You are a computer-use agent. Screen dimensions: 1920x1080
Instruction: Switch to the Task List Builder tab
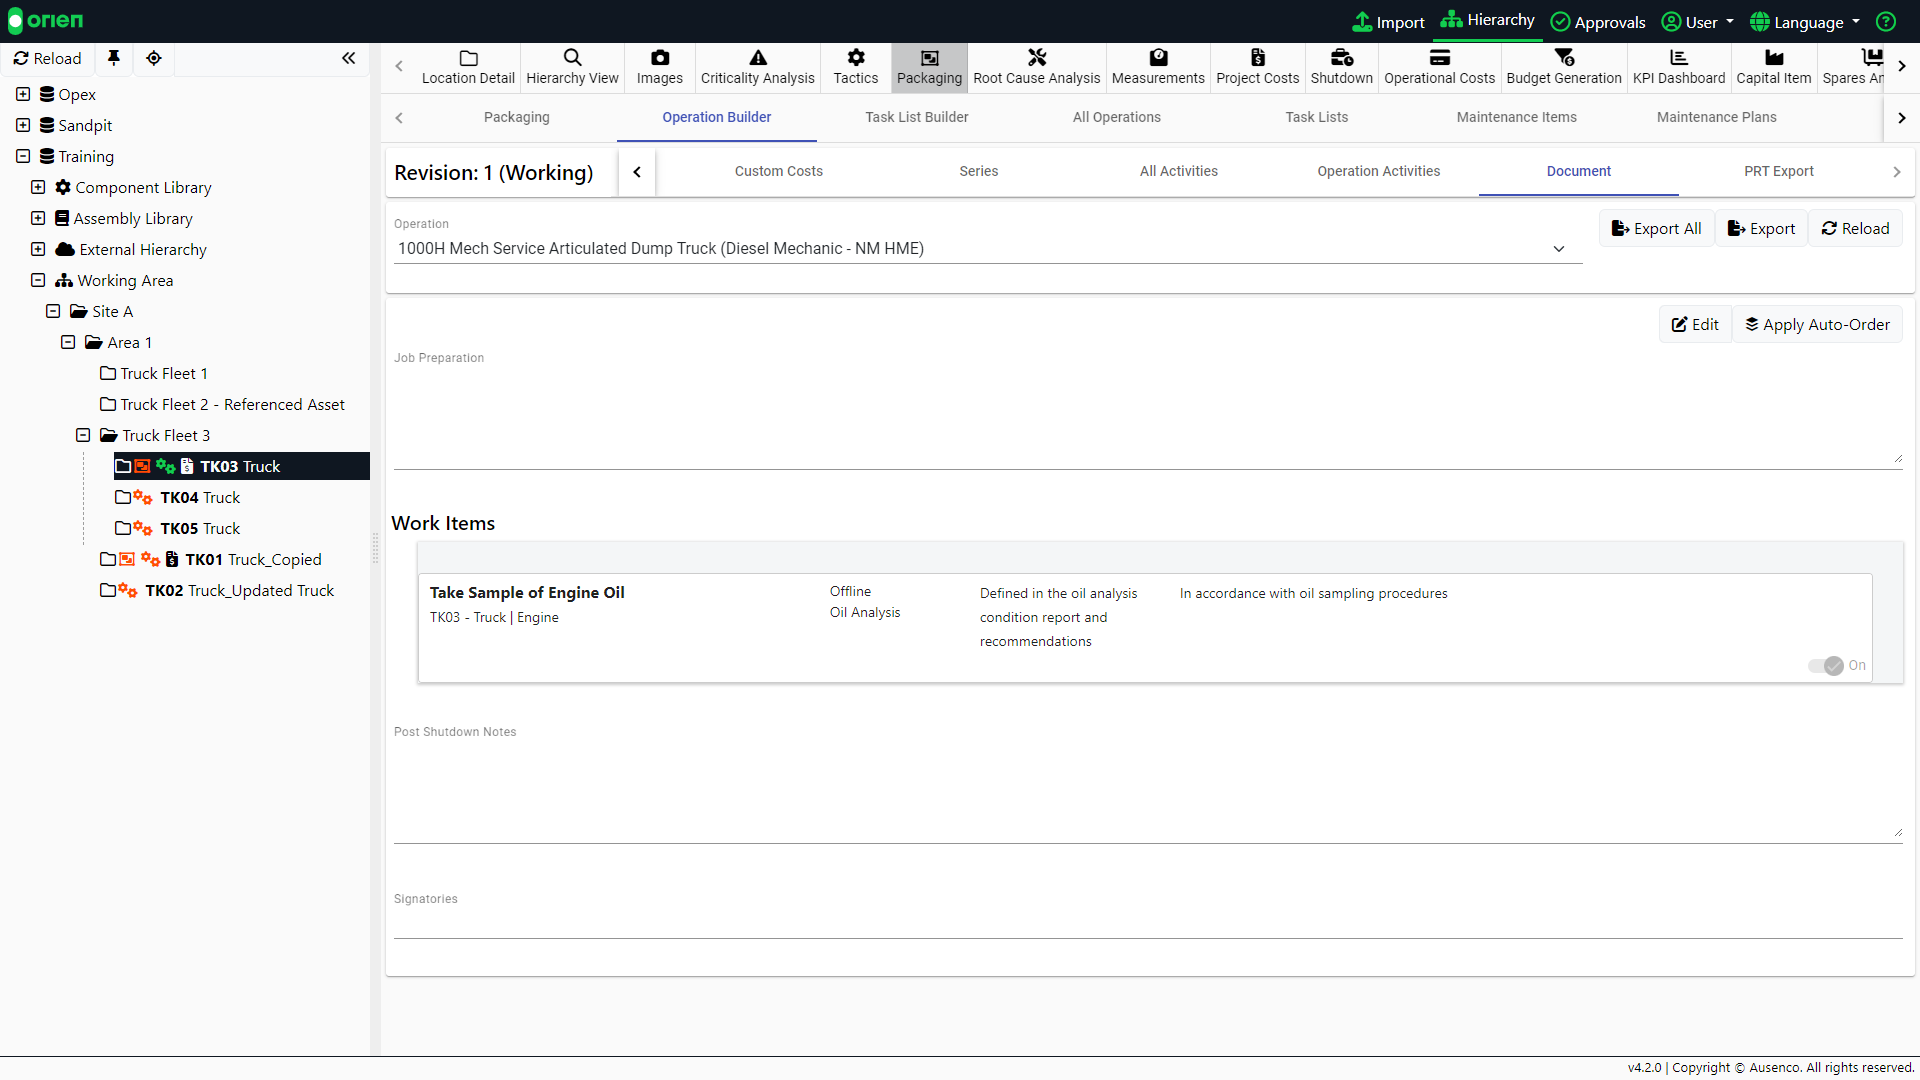point(916,117)
